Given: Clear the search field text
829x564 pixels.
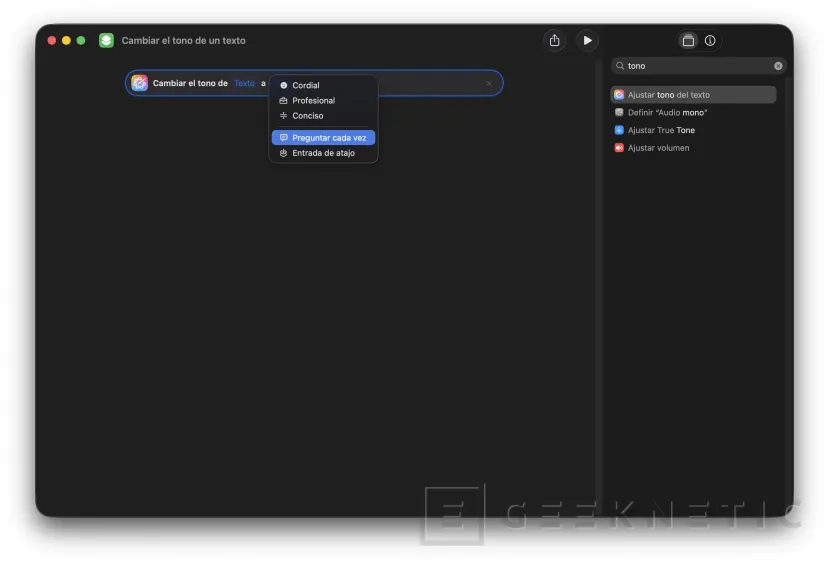Looking at the screenshot, I should point(778,66).
